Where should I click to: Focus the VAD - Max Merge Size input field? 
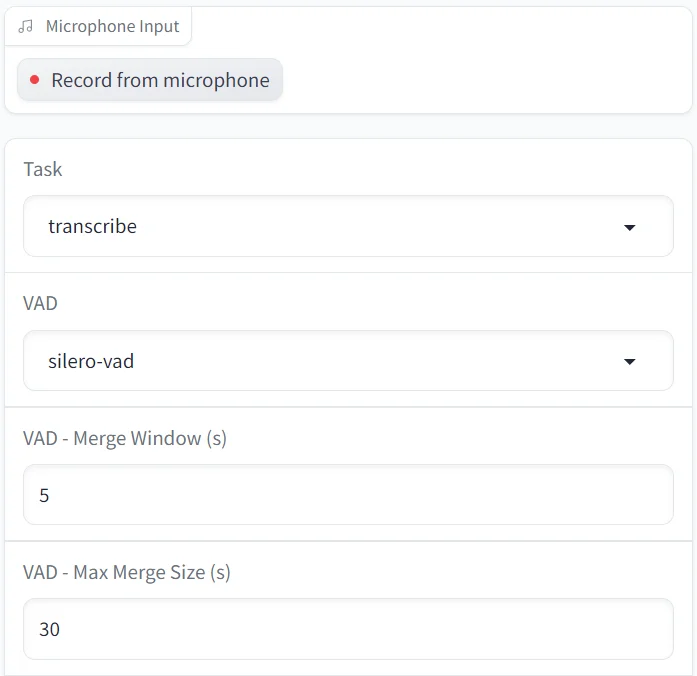tap(348, 629)
